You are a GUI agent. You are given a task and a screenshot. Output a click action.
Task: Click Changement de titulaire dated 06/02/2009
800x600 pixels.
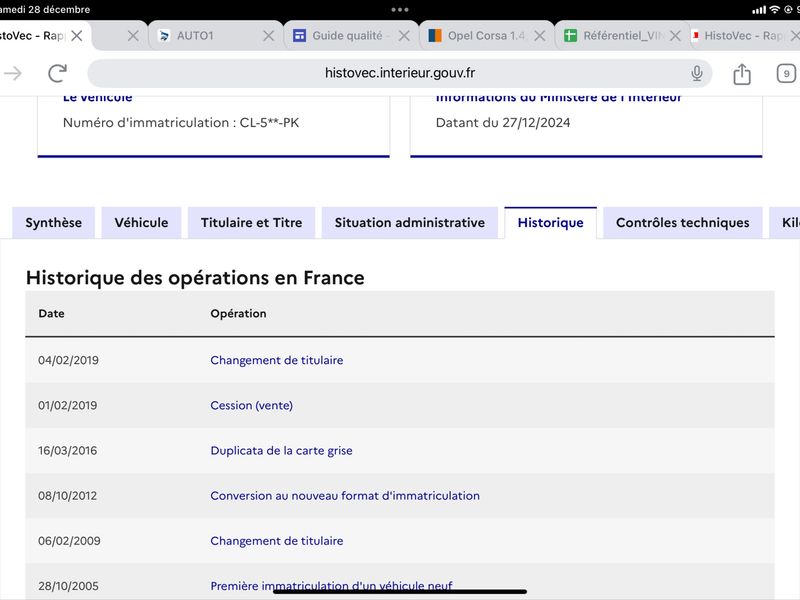tap(277, 541)
